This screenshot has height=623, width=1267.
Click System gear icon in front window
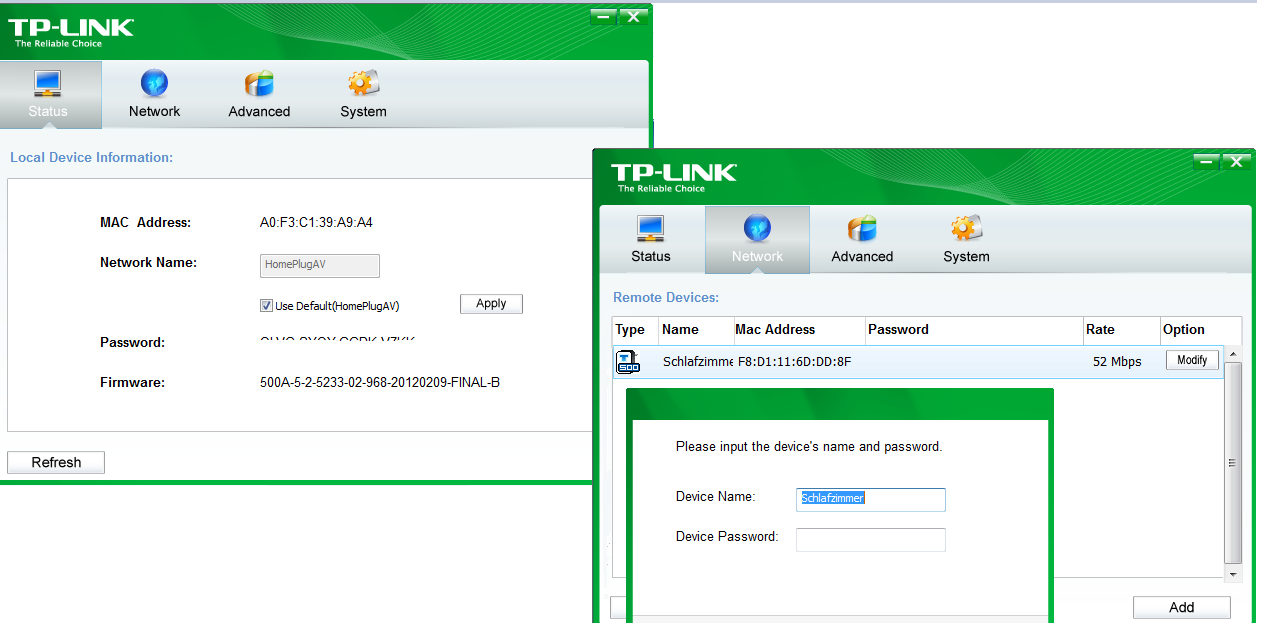pos(966,228)
